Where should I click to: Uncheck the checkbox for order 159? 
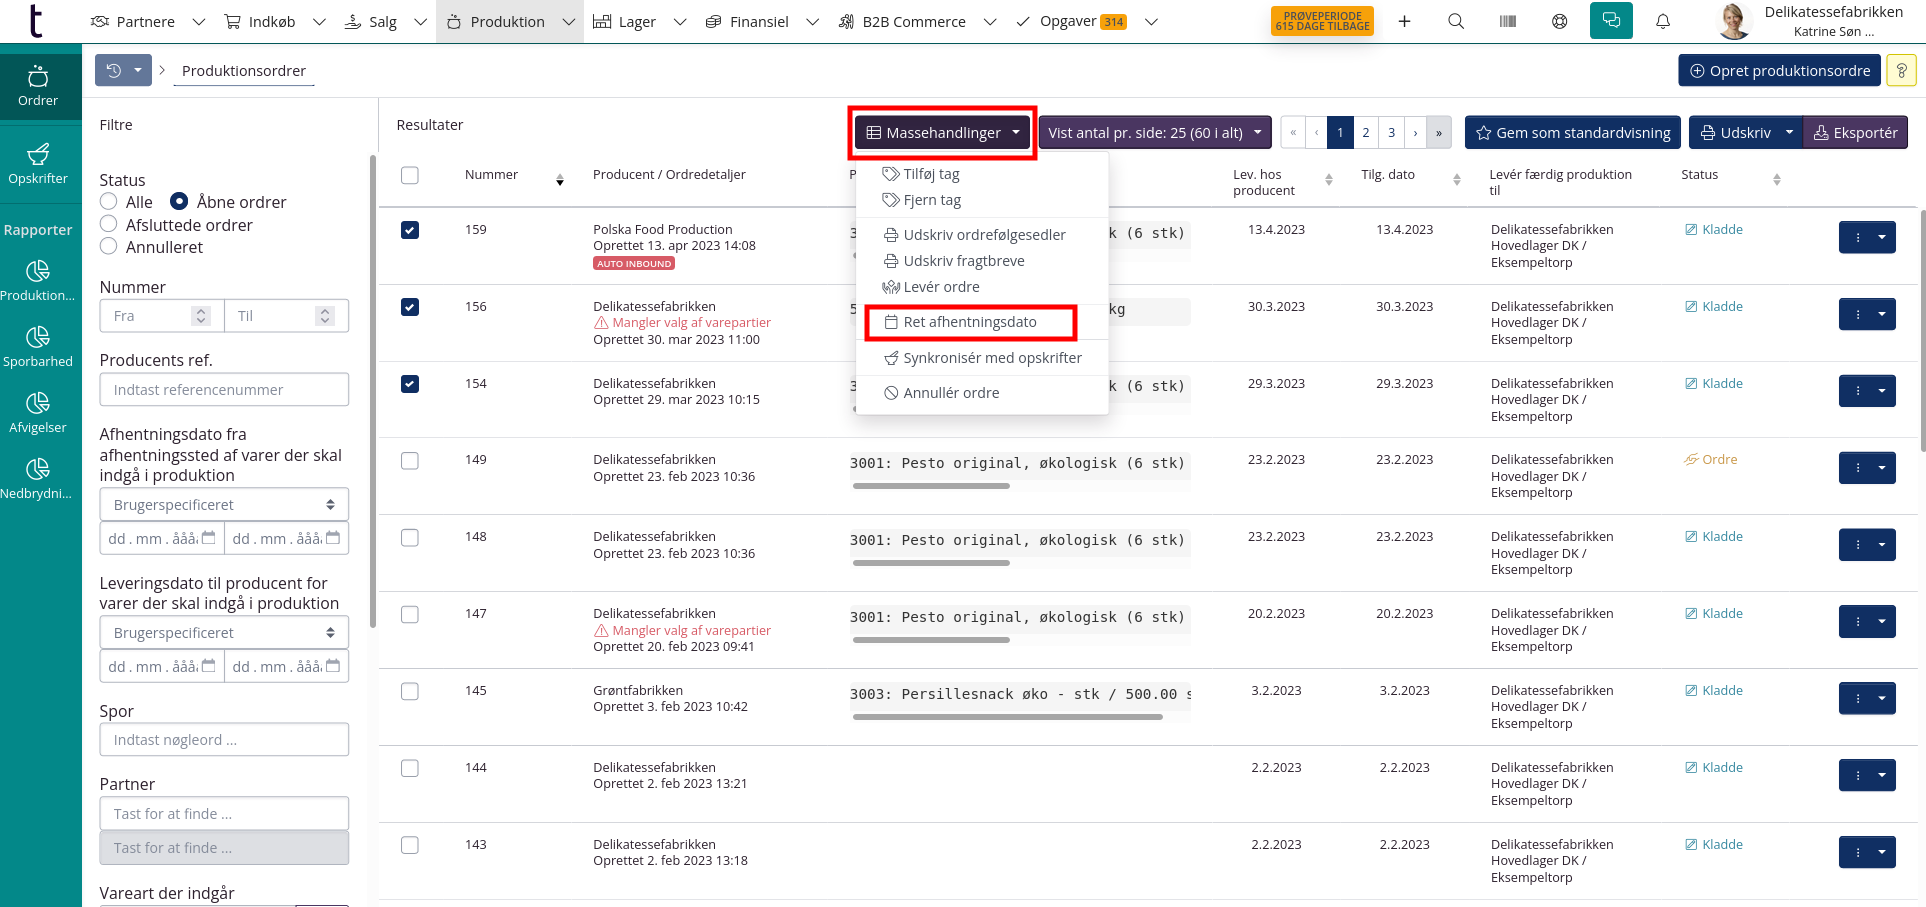tap(410, 230)
